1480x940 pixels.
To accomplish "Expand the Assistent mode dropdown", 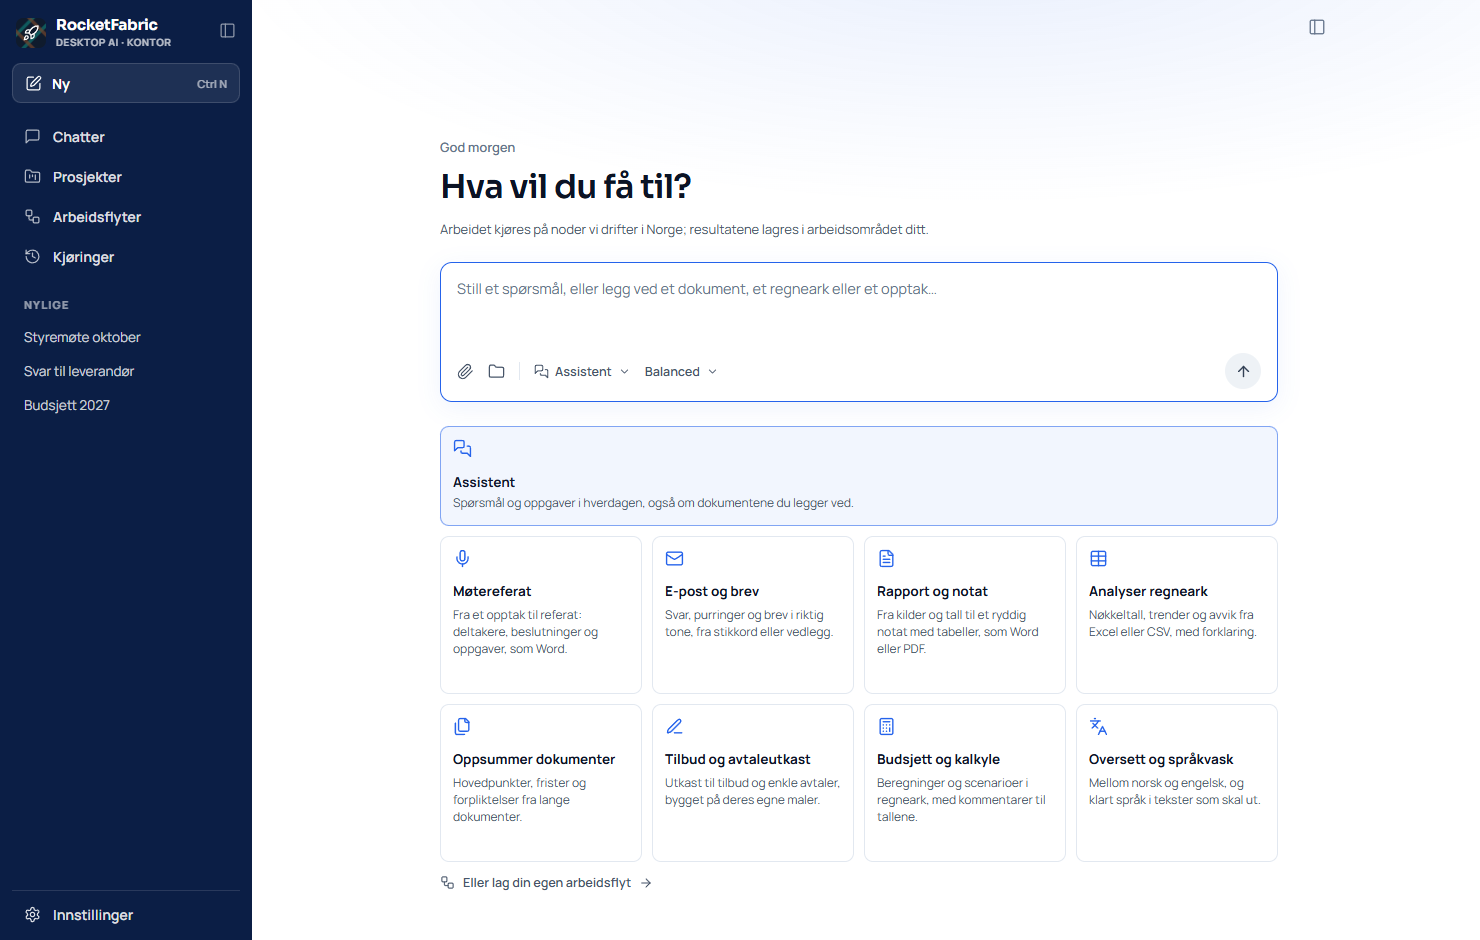I will coord(582,371).
